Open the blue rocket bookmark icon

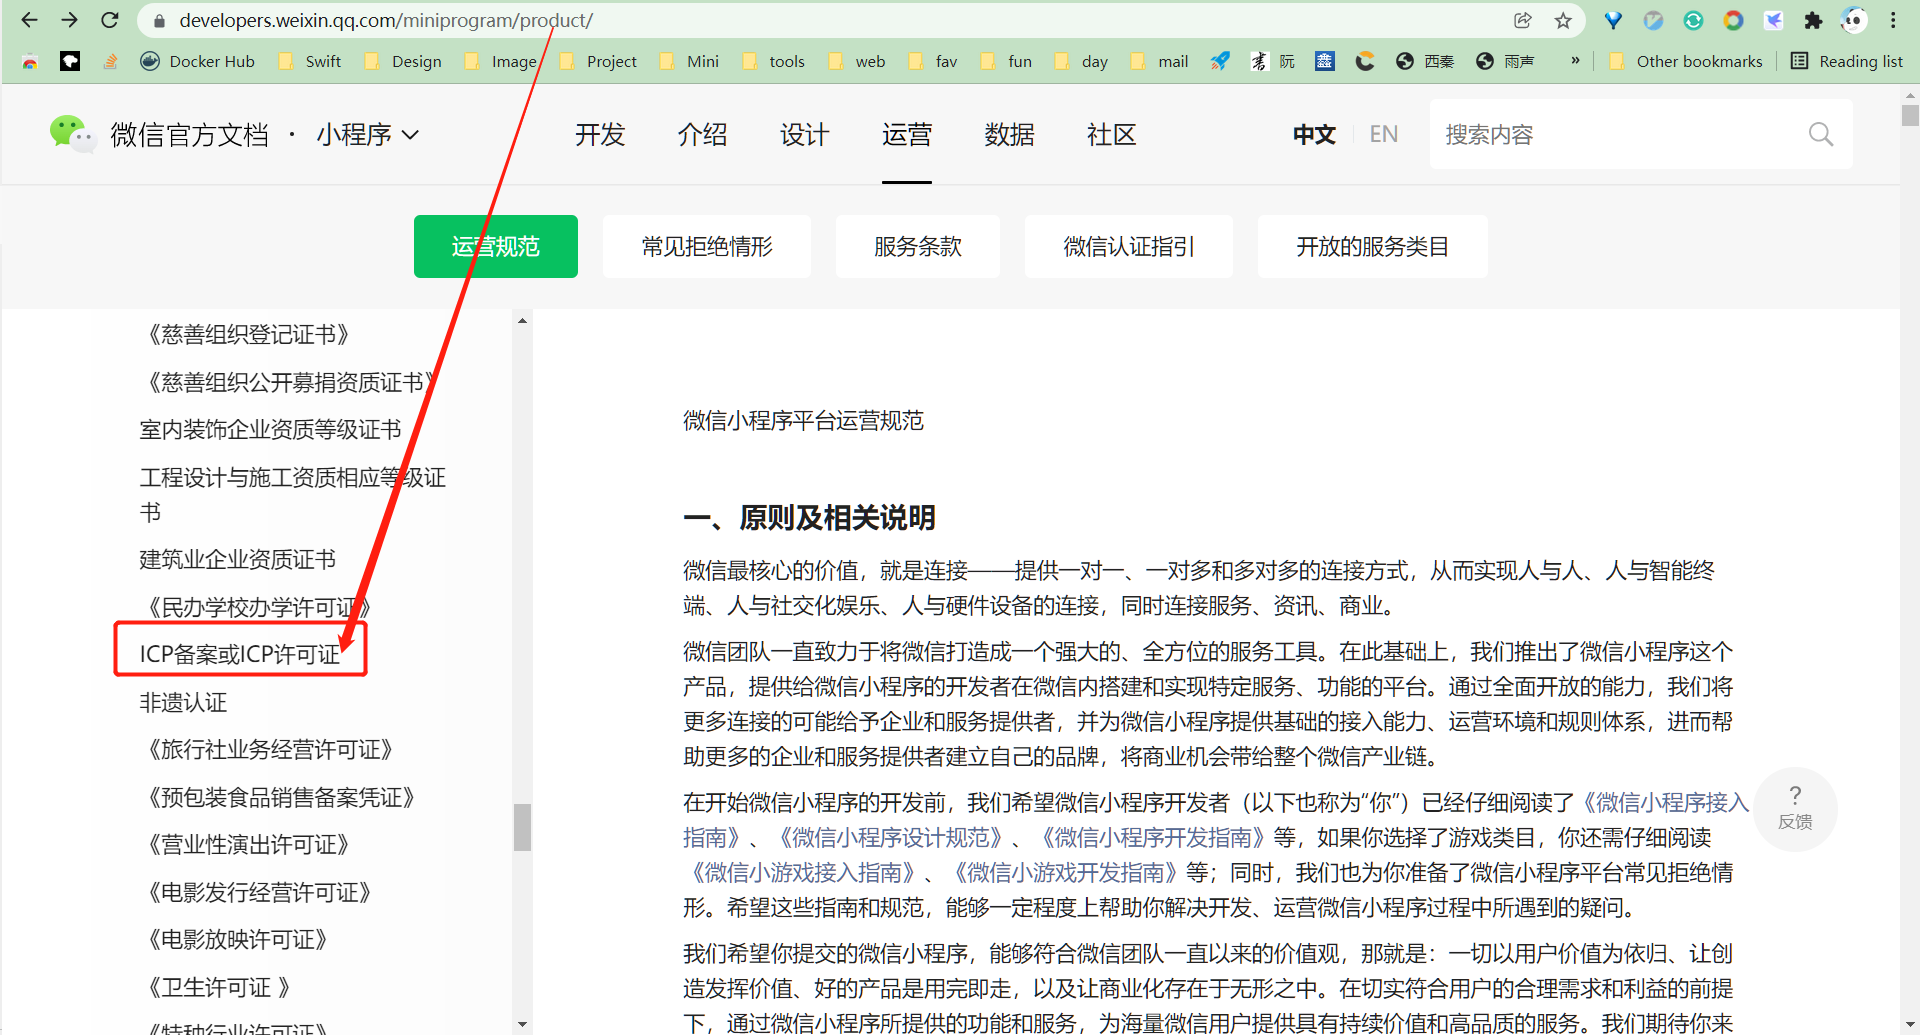click(x=1219, y=61)
